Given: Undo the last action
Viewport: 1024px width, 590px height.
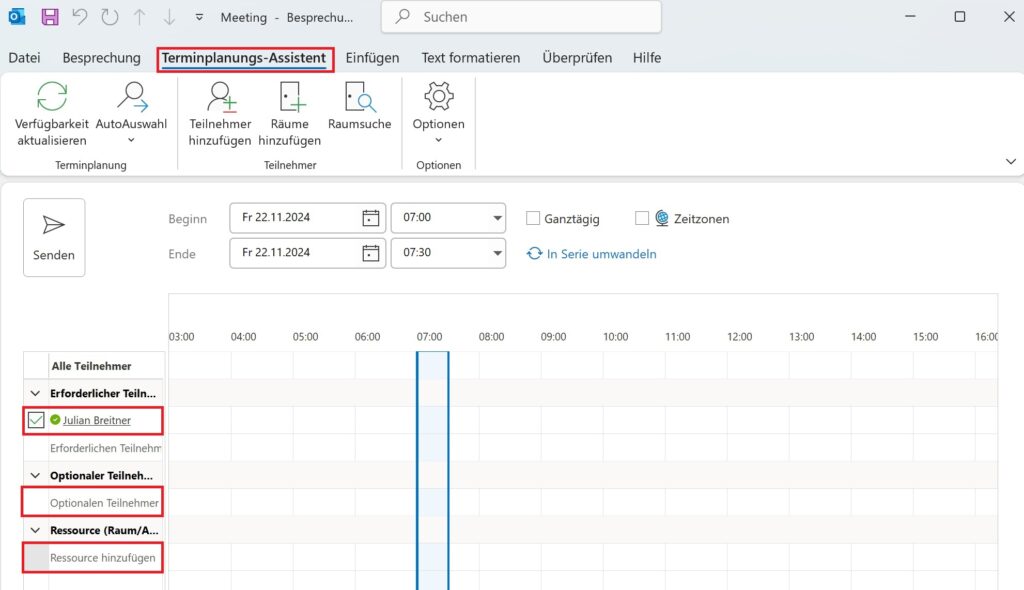Looking at the screenshot, I should pos(80,17).
